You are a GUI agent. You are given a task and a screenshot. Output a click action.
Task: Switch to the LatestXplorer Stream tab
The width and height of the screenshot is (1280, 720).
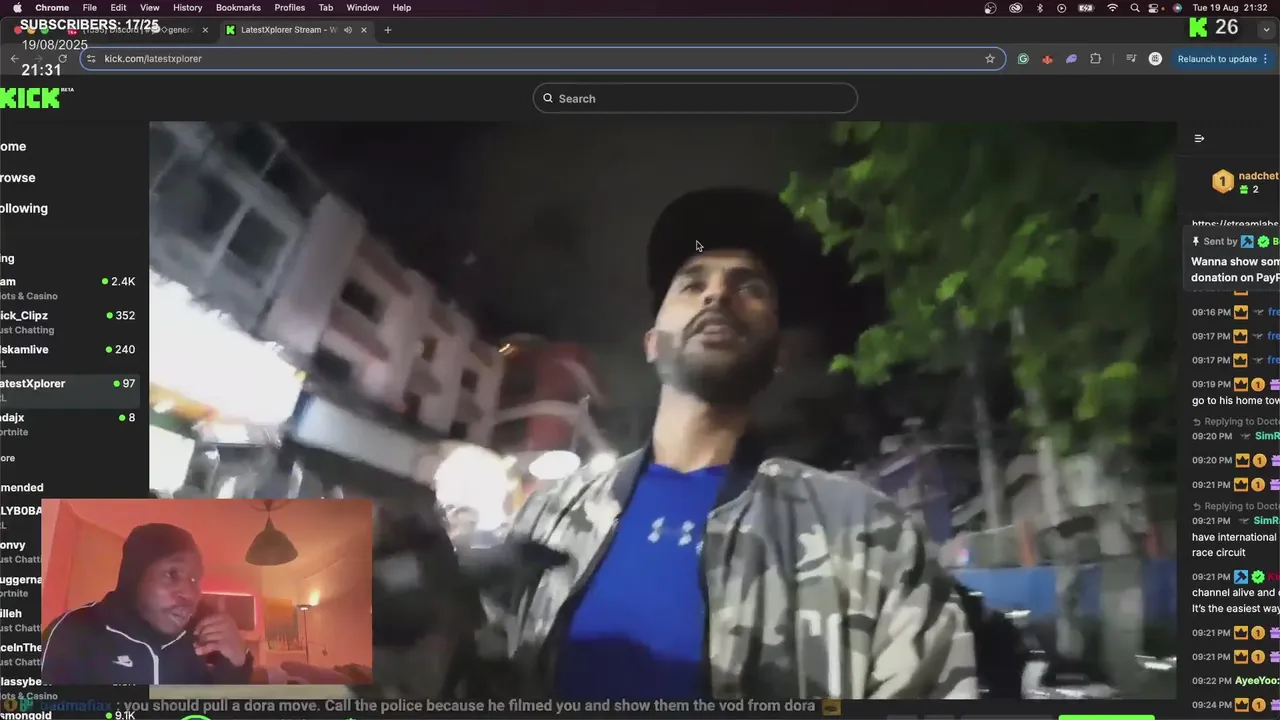point(290,30)
